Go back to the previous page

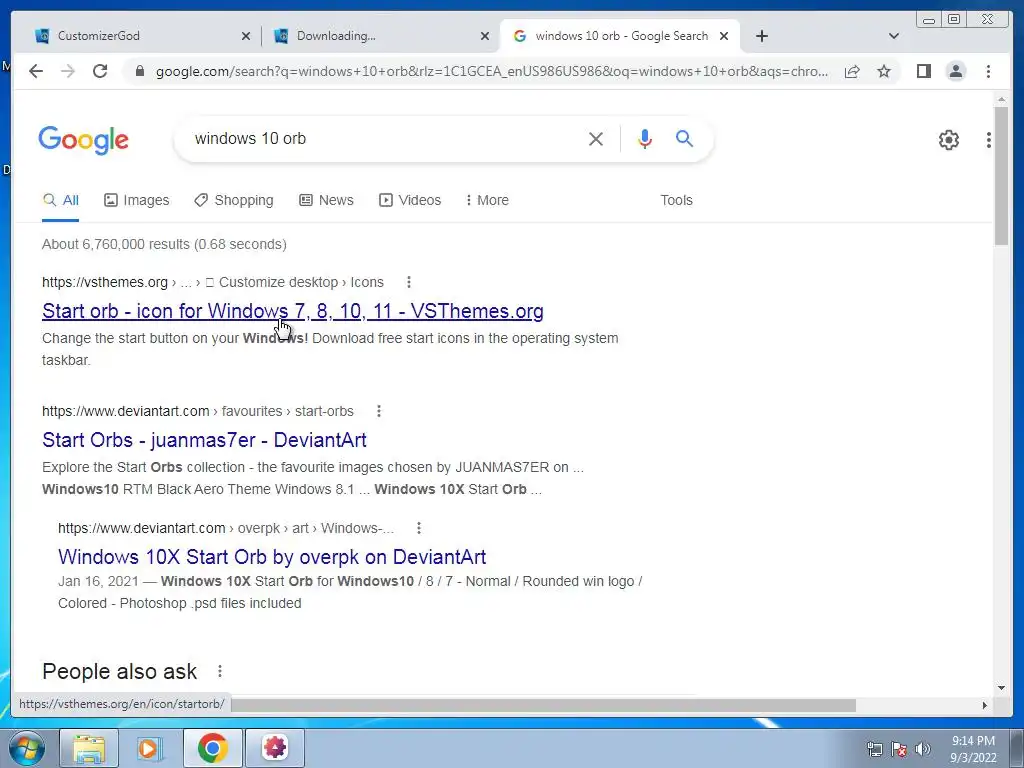click(x=36, y=71)
